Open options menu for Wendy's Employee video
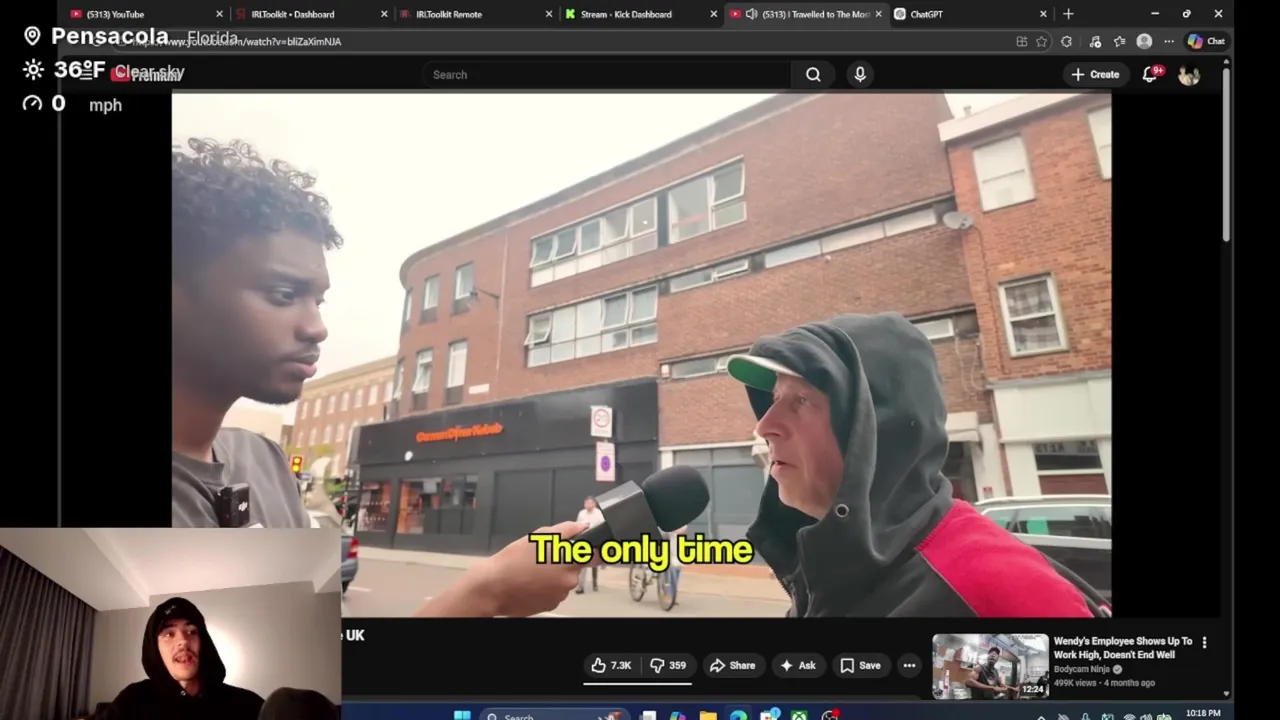The height and width of the screenshot is (720, 1280). click(x=1204, y=642)
